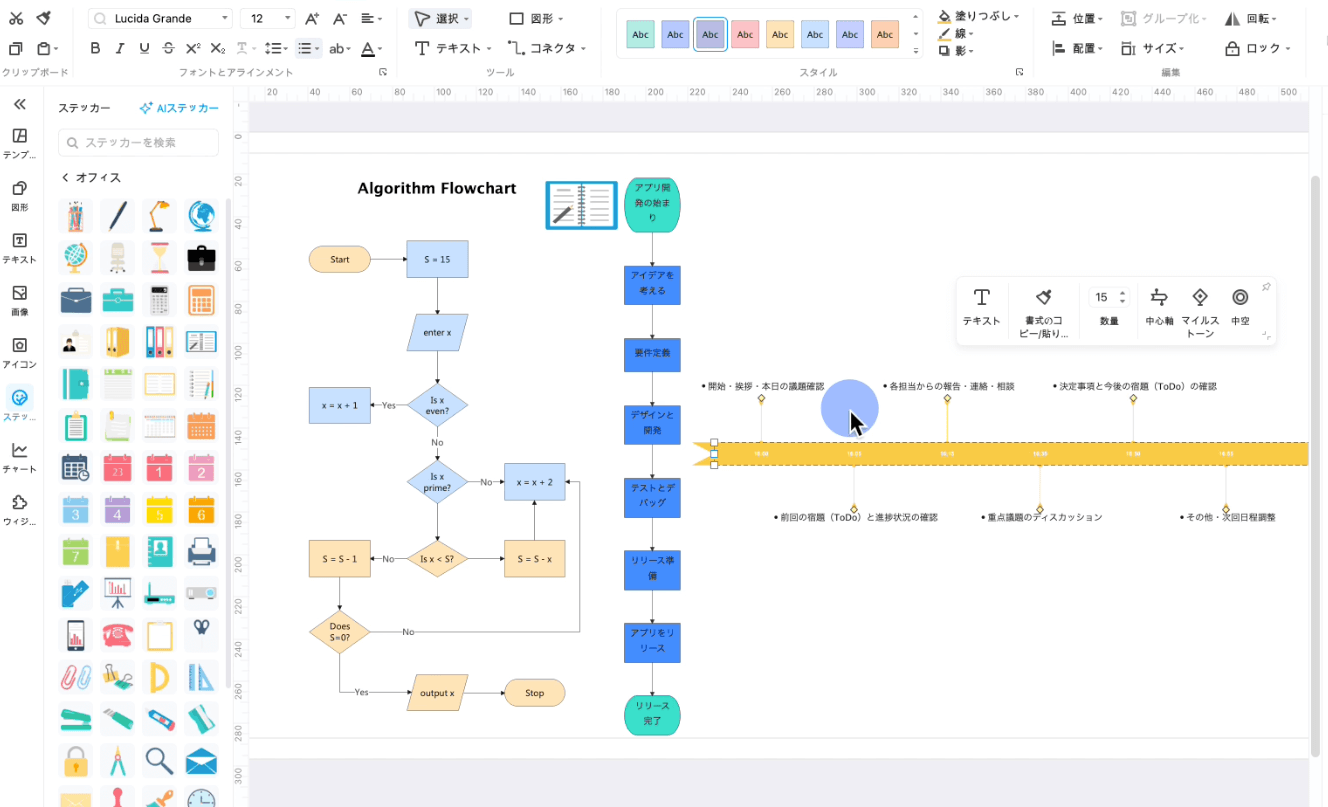Switch to the AIステッカー tab
Image resolution: width=1328 pixels, height=807 pixels.
tap(179, 108)
